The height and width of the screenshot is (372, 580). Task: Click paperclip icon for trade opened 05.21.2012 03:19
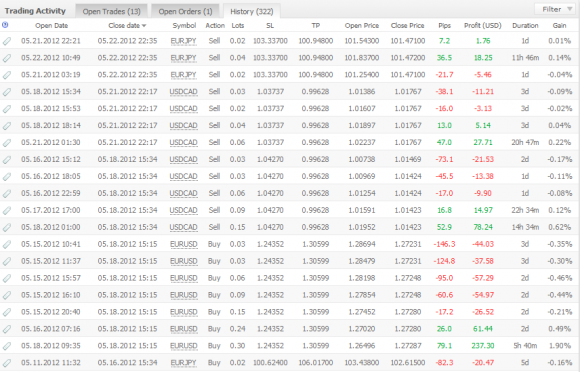click(7, 75)
